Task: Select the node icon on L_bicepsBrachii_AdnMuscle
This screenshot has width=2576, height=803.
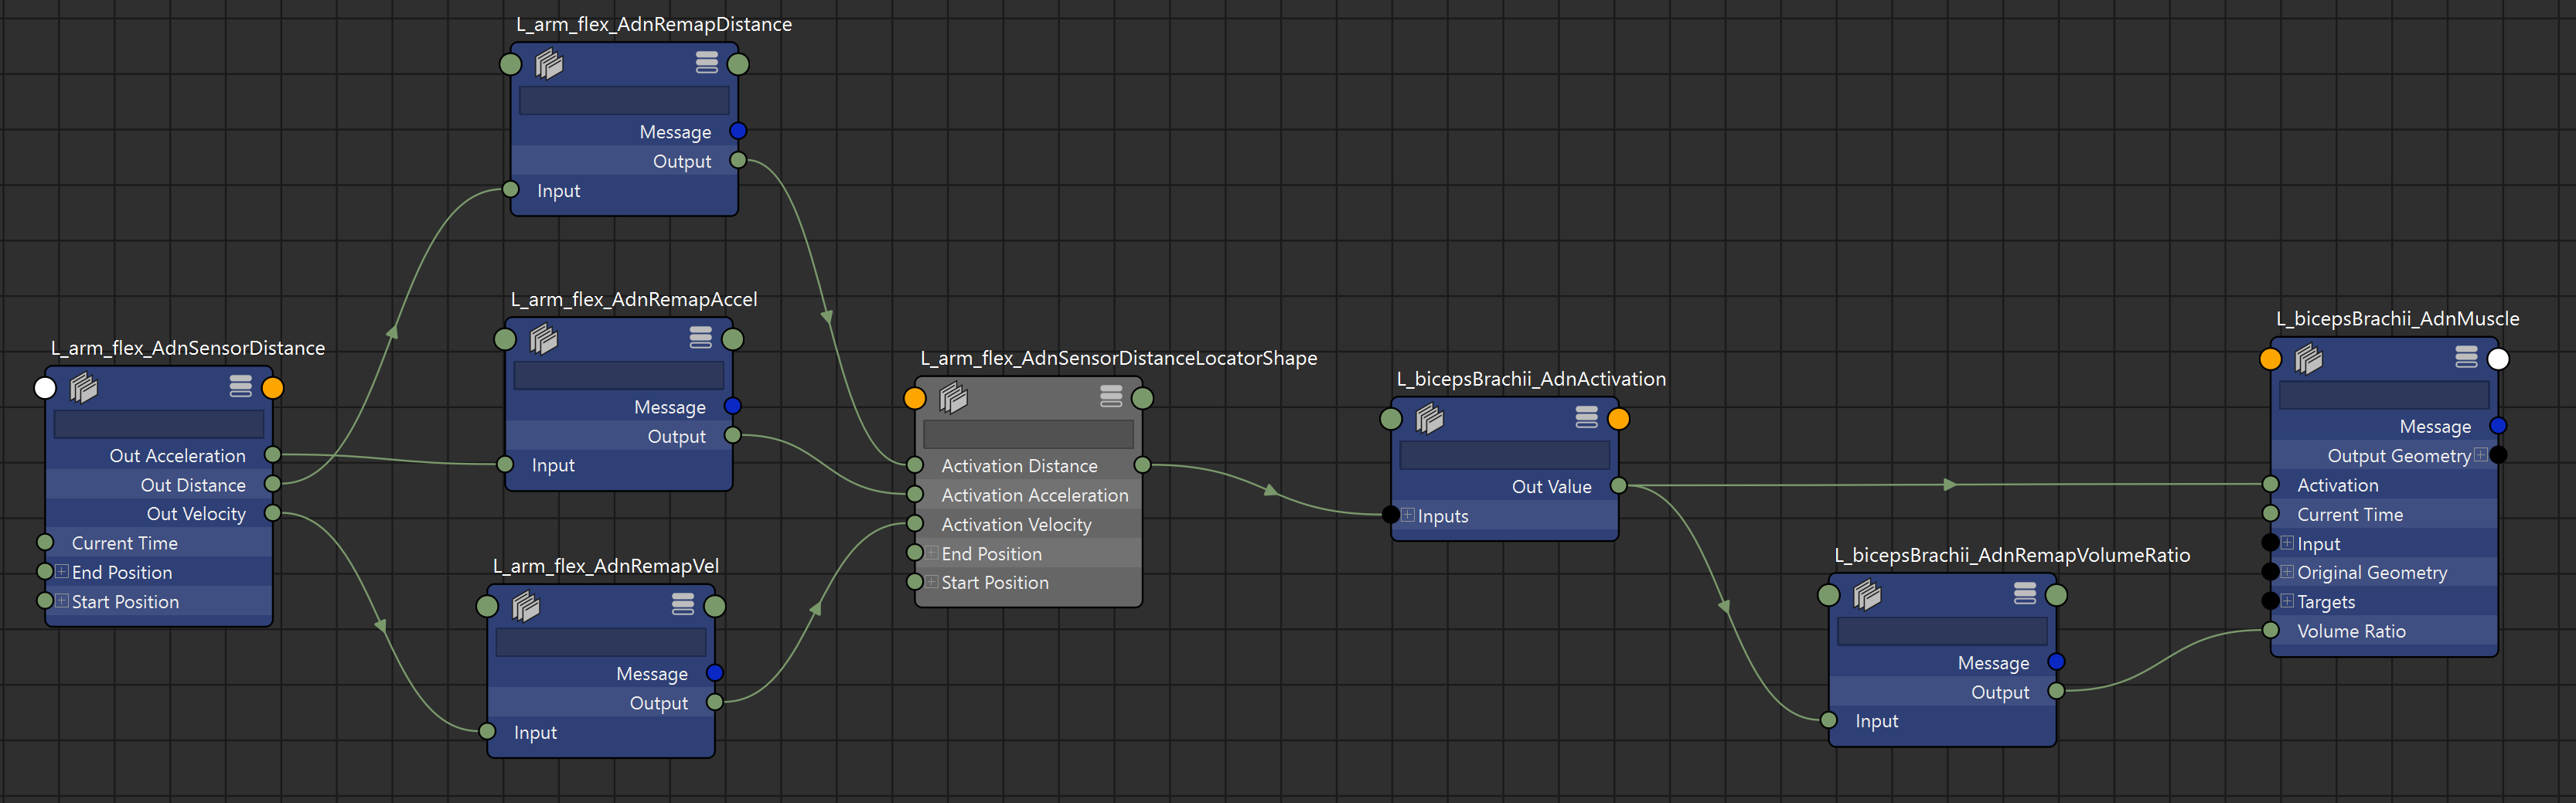Action: click(2310, 359)
